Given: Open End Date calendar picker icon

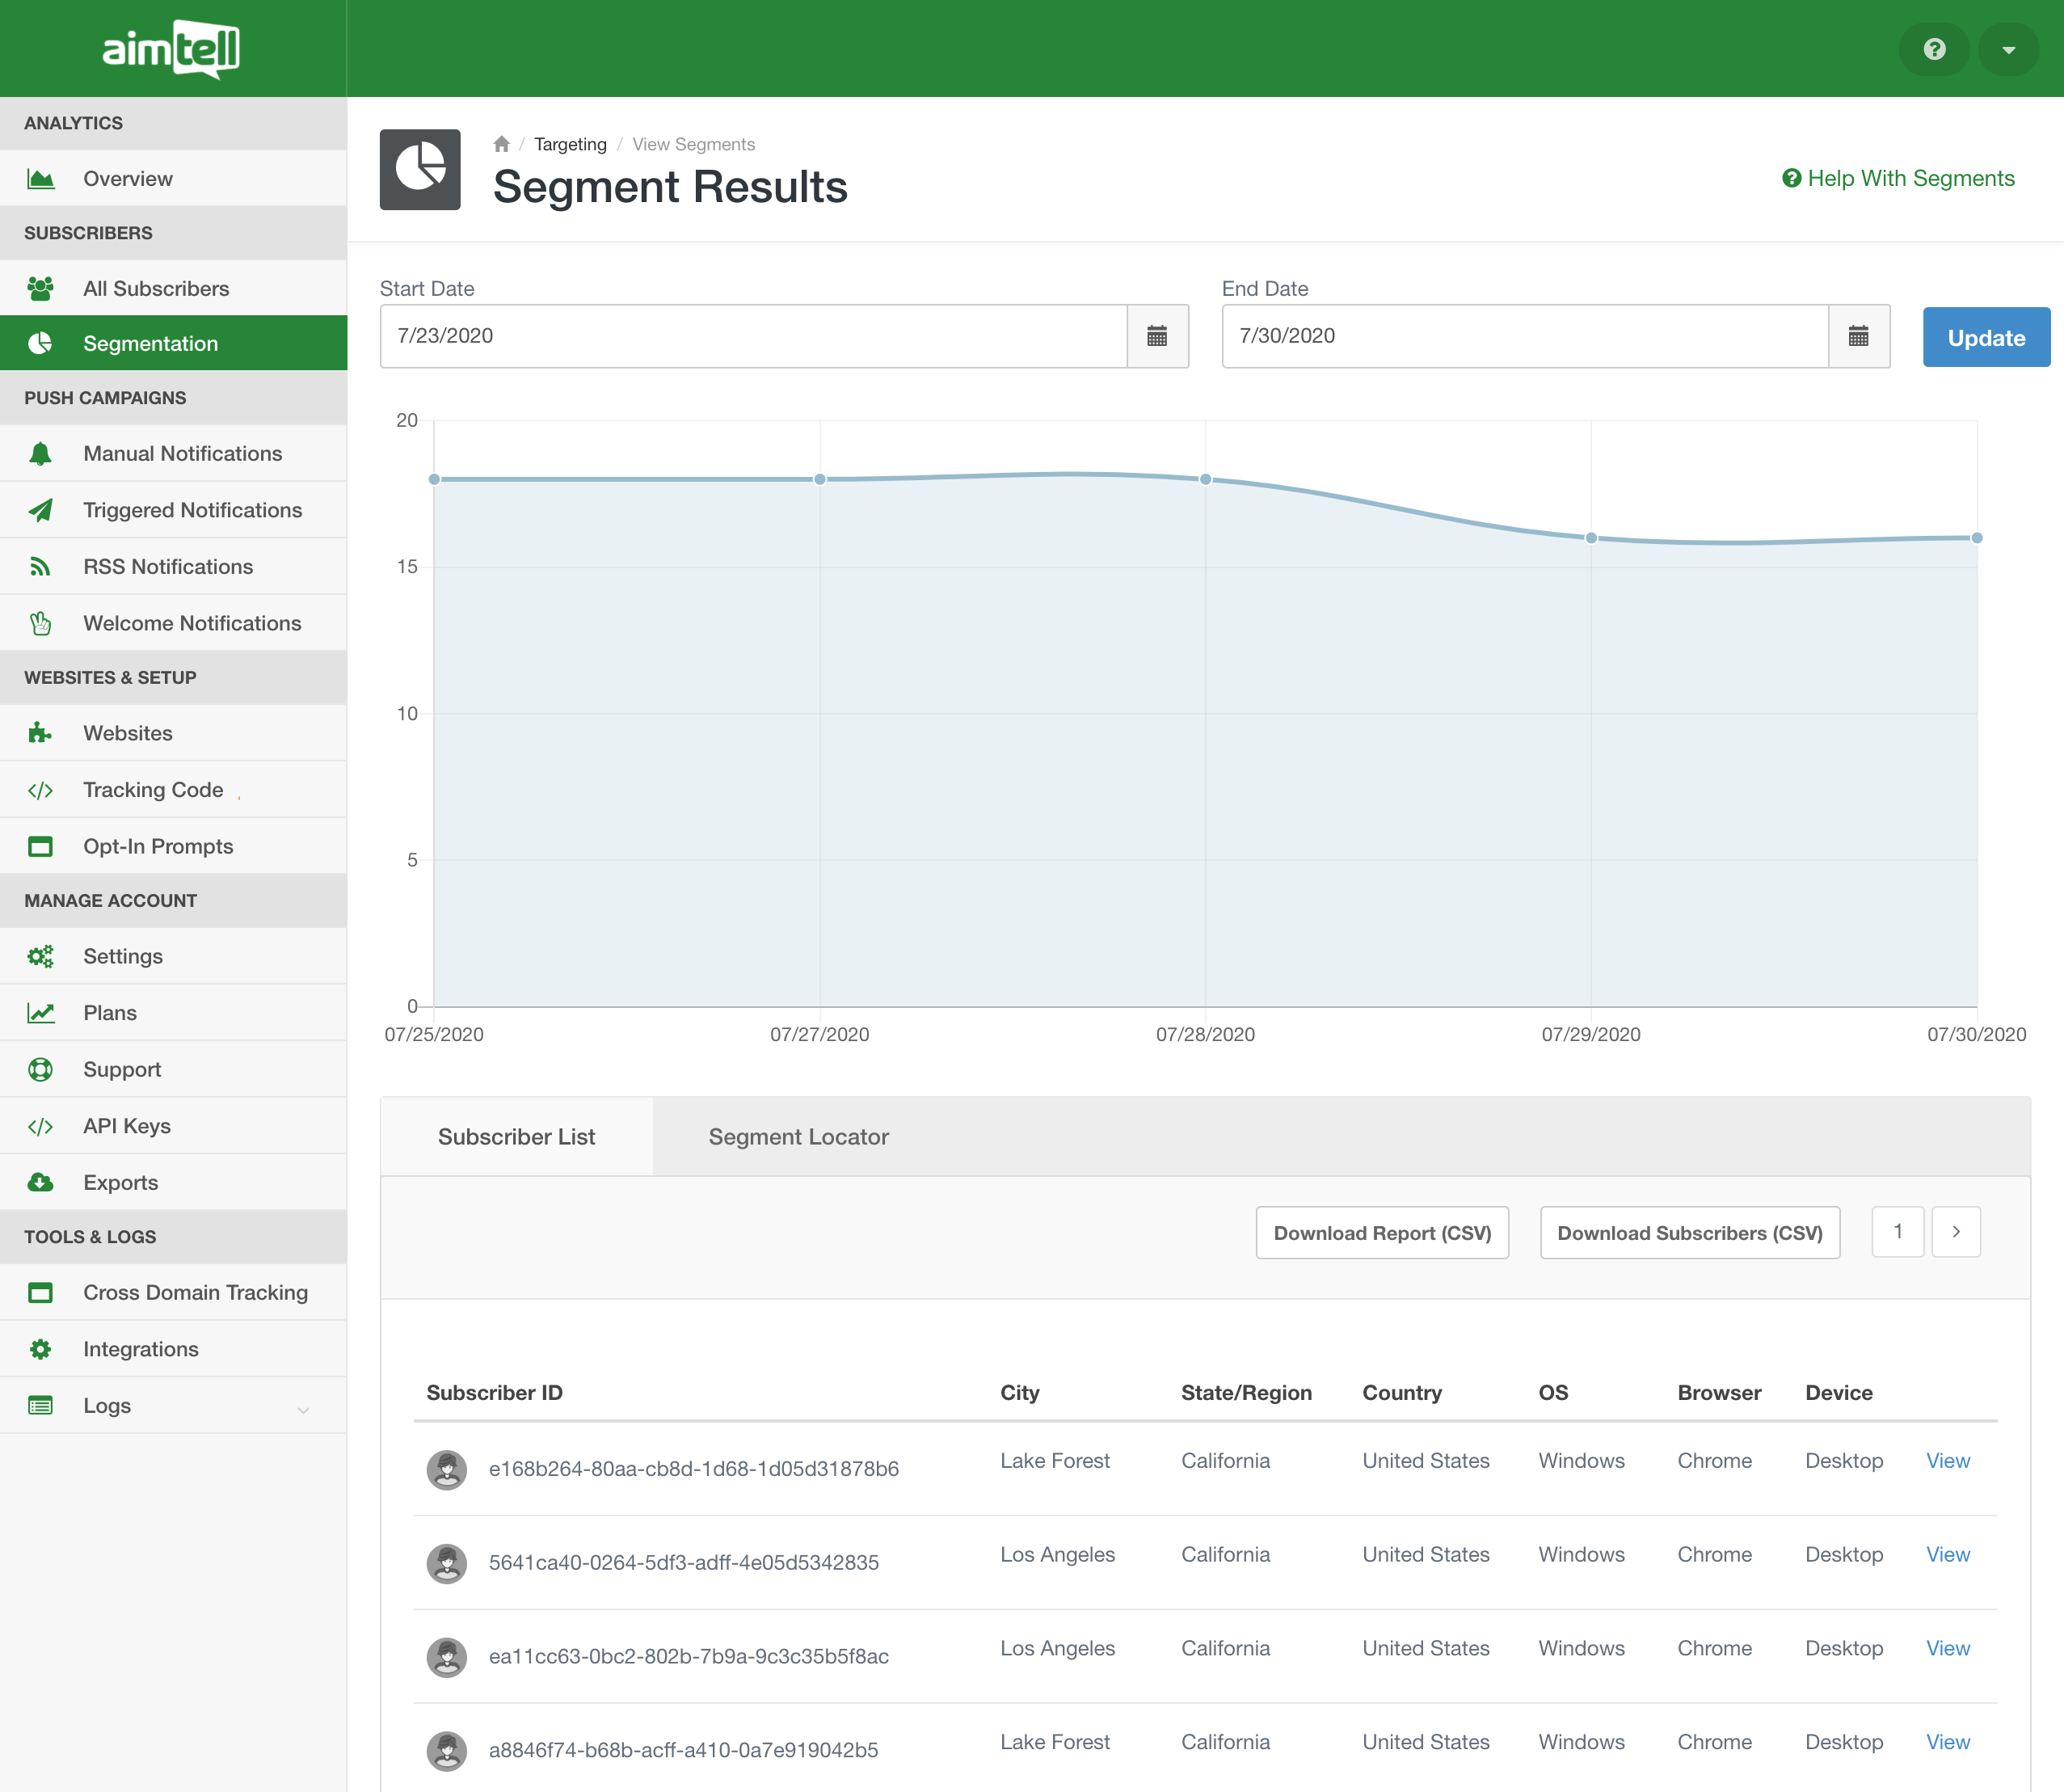Looking at the screenshot, I should (1858, 336).
